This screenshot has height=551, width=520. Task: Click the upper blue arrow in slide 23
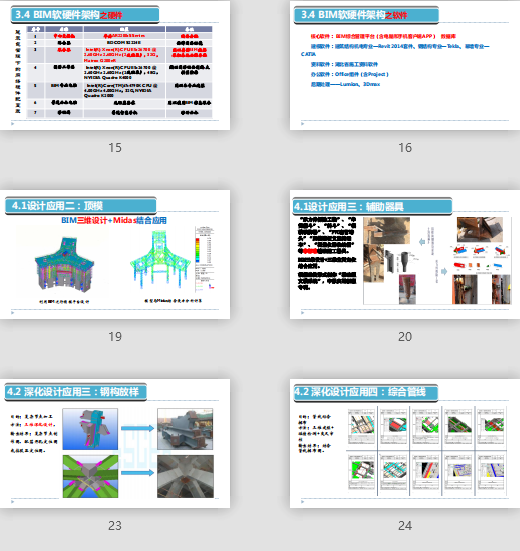(137, 428)
